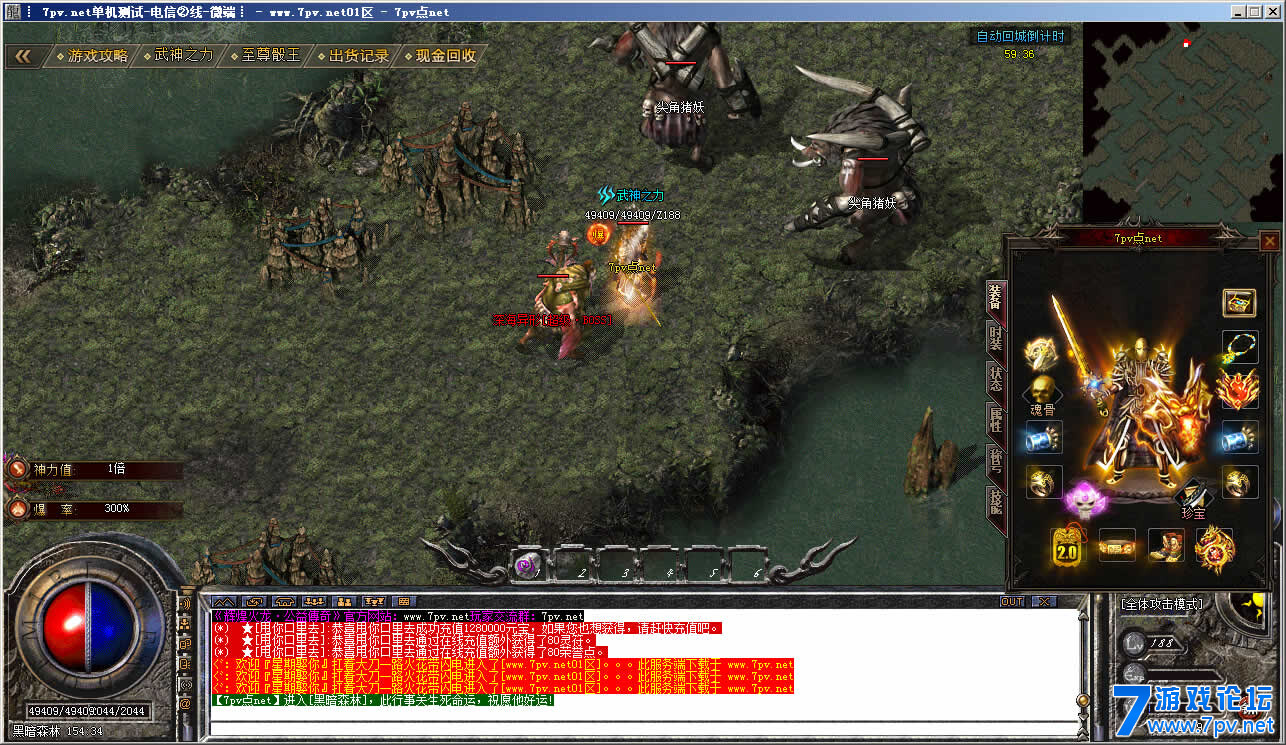This screenshot has height=745, width=1286.
Task: Select the 2.0 golden talisman slot
Action: click(x=1068, y=547)
